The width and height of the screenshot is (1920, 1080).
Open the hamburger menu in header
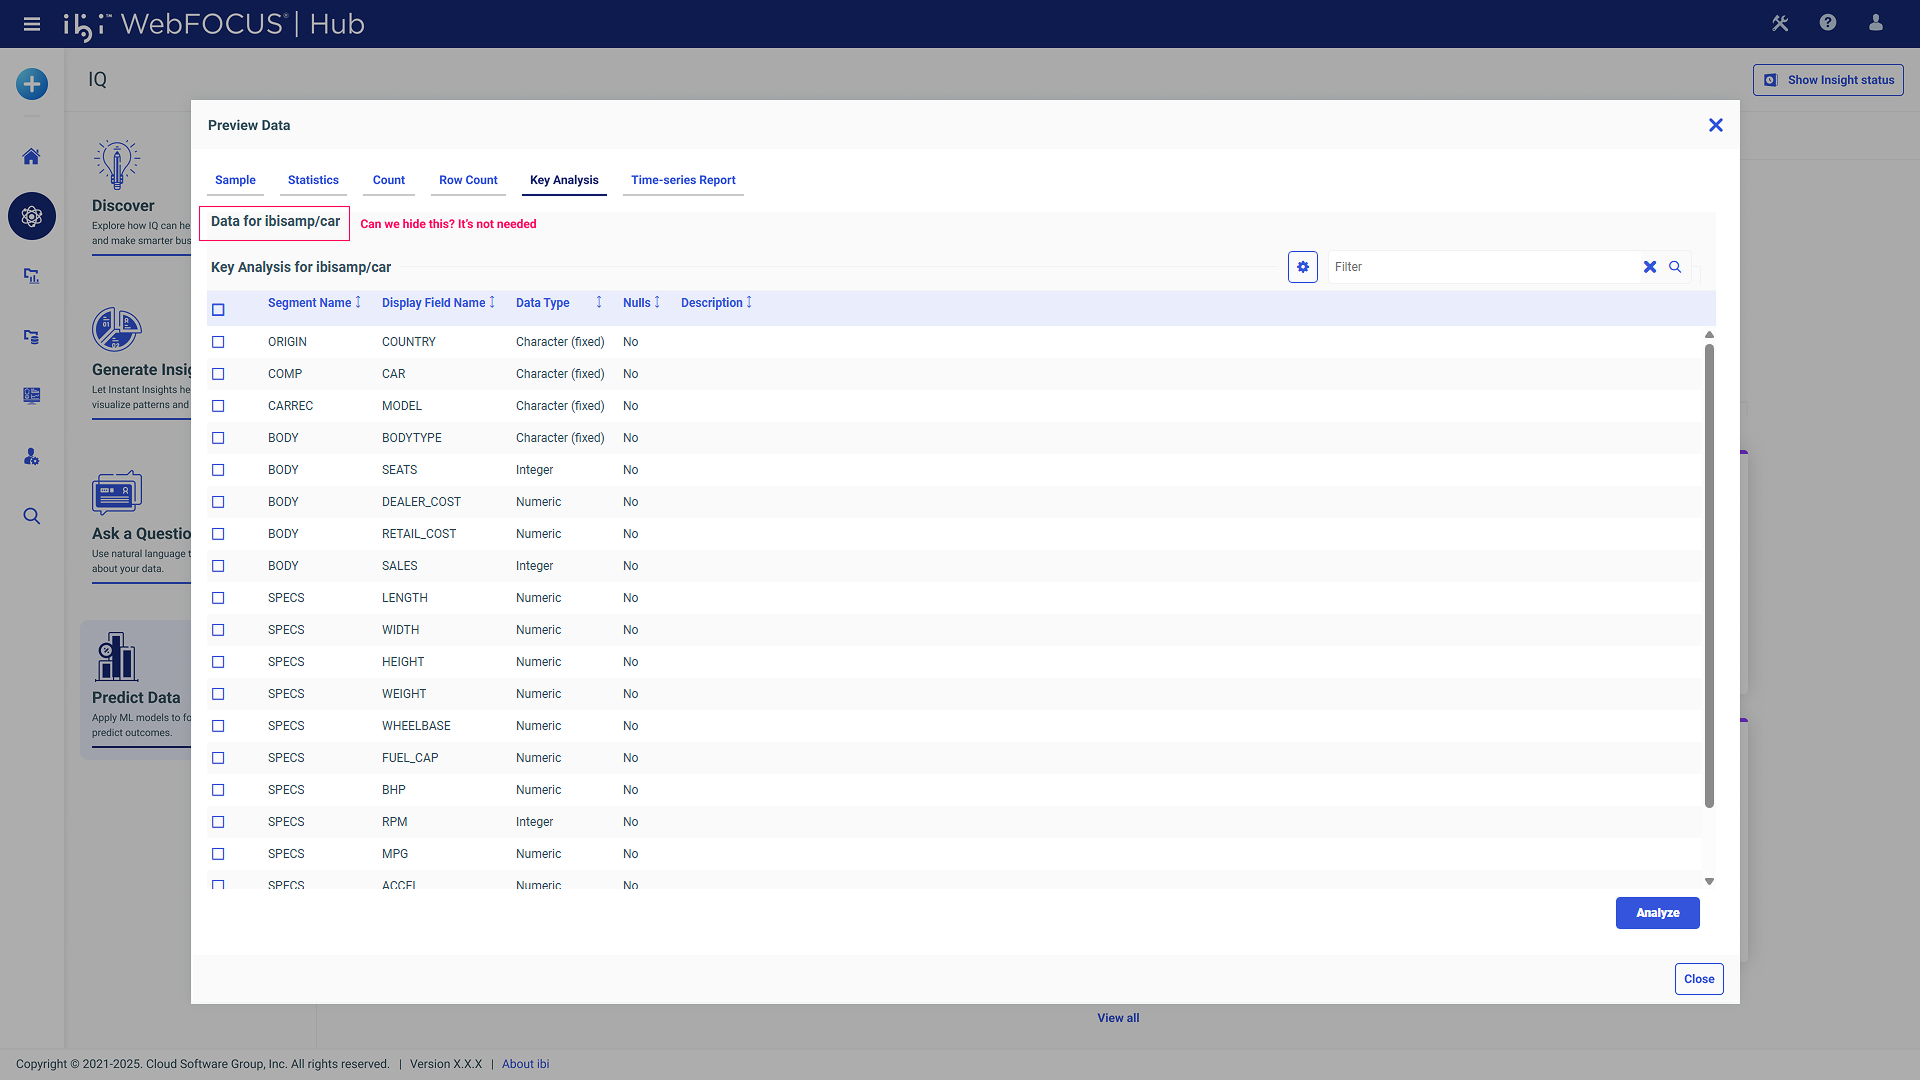[x=32, y=24]
